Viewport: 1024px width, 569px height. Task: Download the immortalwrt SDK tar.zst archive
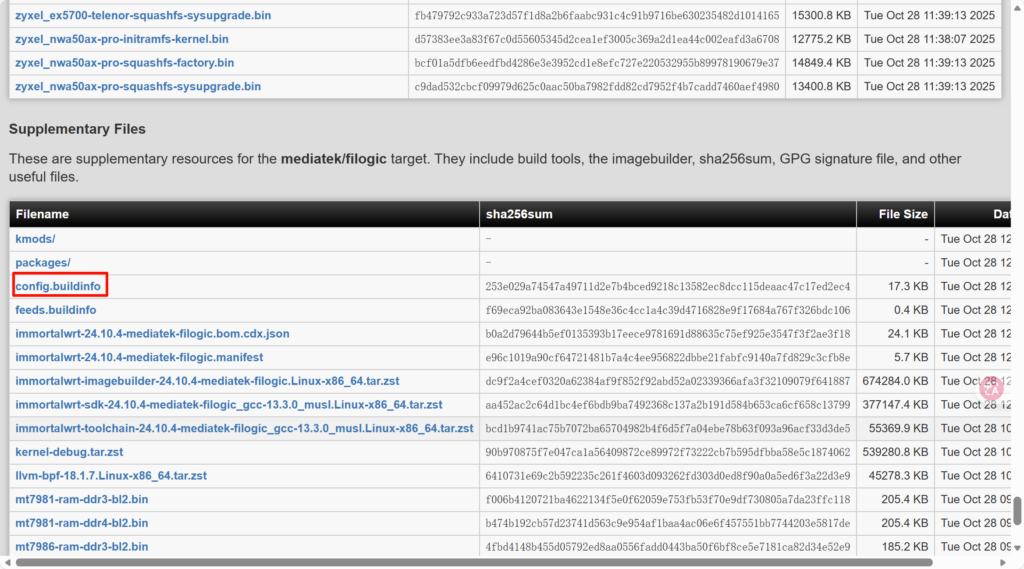[x=229, y=405]
